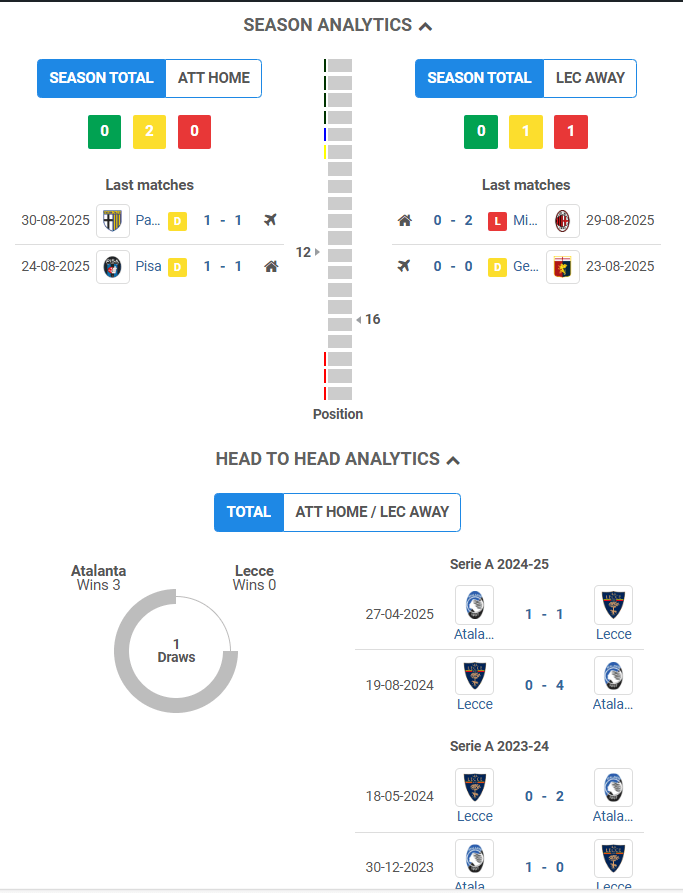
Task: Open the Lecce link in 18-05-2024 match
Action: 475,816
